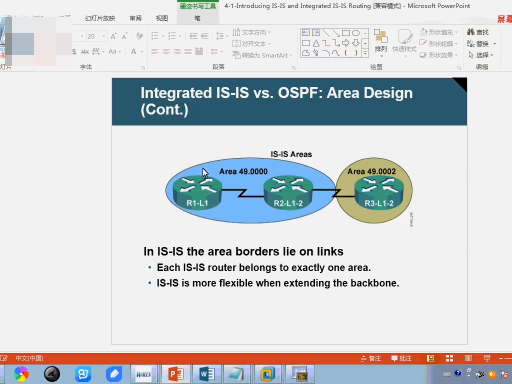Click bullet 'Each IS-IS router belongs to exactly one area.'
The image size is (512, 384).
pos(263,267)
